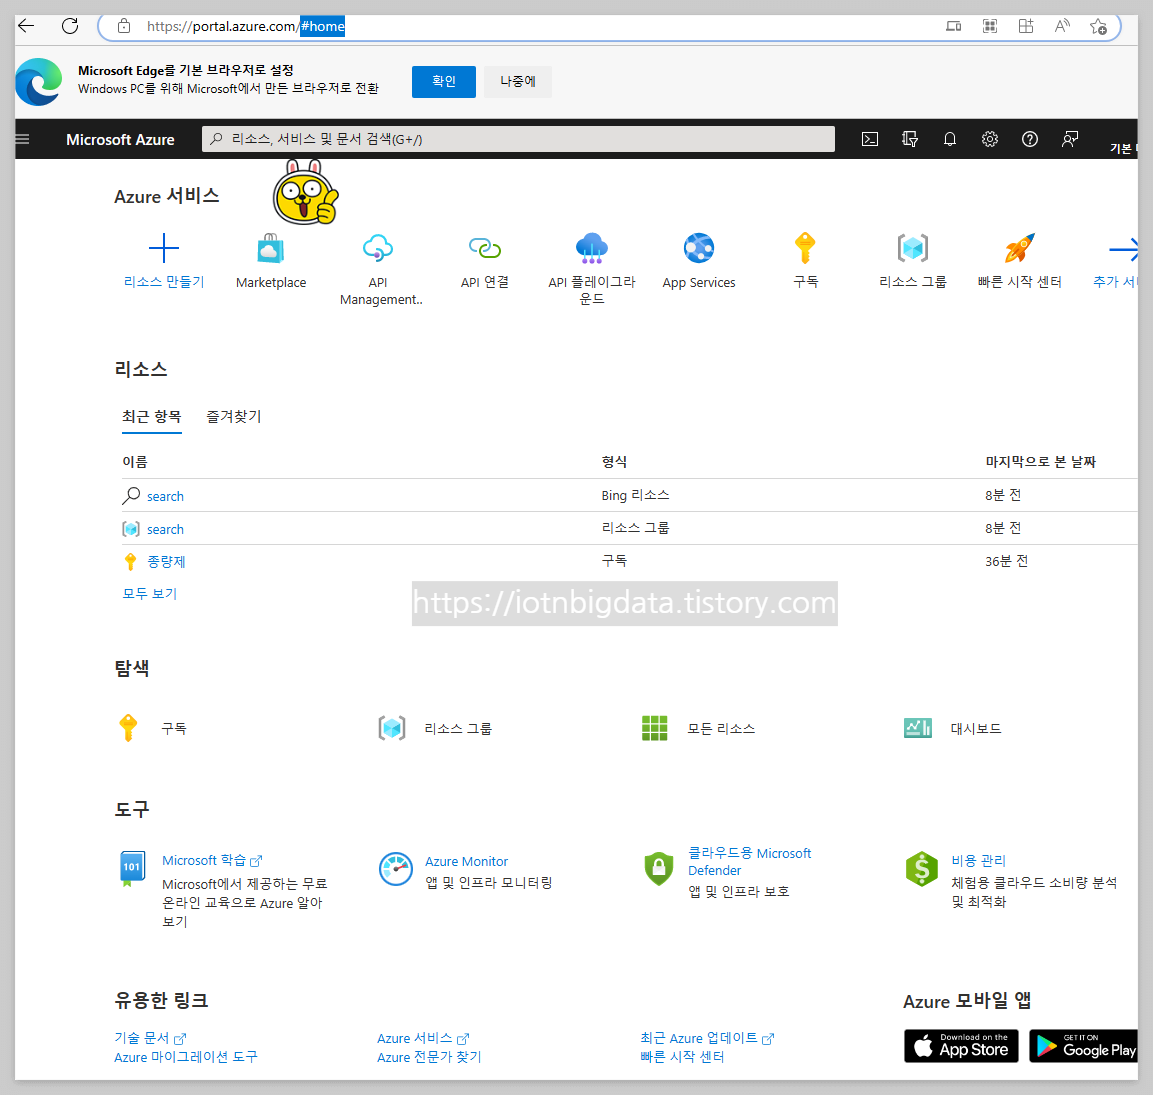Click the Microsoft Azure home title
The image size is (1153, 1095).
[120, 139]
